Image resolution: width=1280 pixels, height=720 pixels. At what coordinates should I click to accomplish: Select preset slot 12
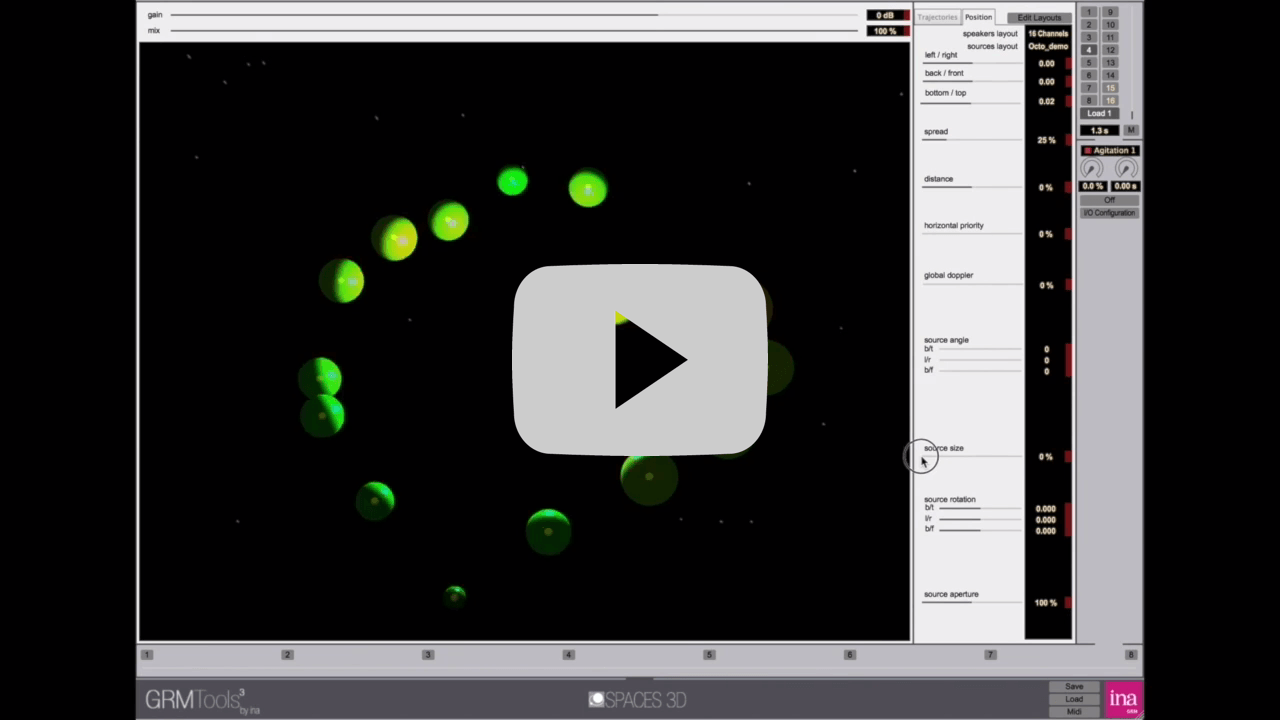(1110, 50)
